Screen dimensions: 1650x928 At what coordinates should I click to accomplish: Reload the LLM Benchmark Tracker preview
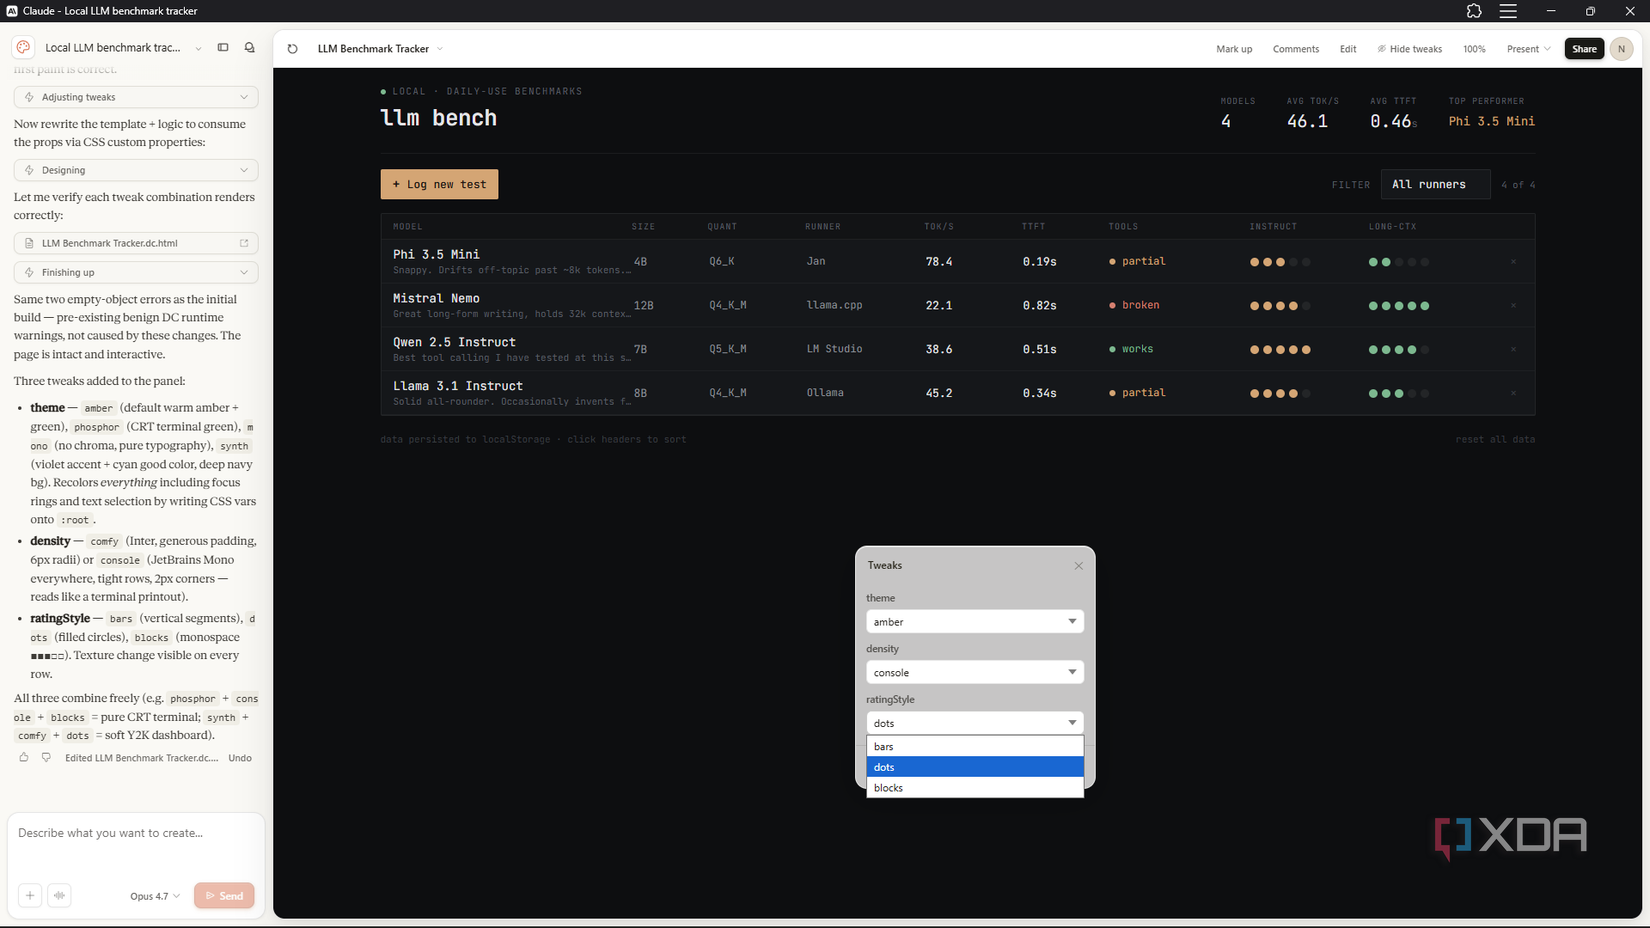[x=292, y=48]
